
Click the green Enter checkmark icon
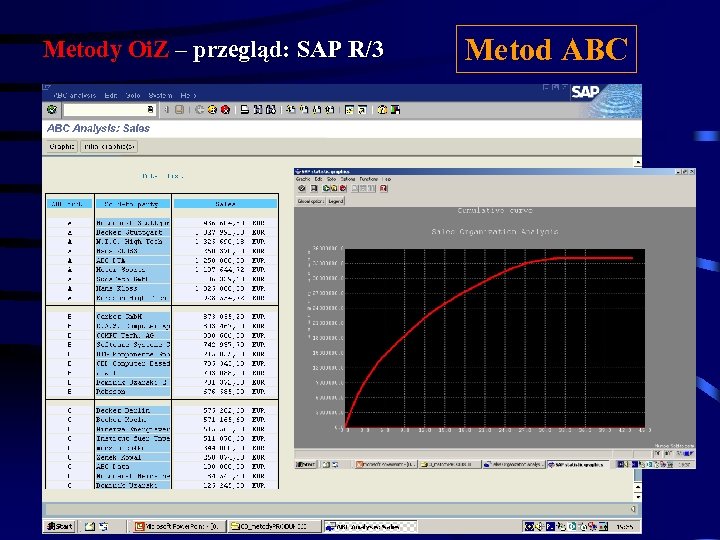tap(52, 110)
